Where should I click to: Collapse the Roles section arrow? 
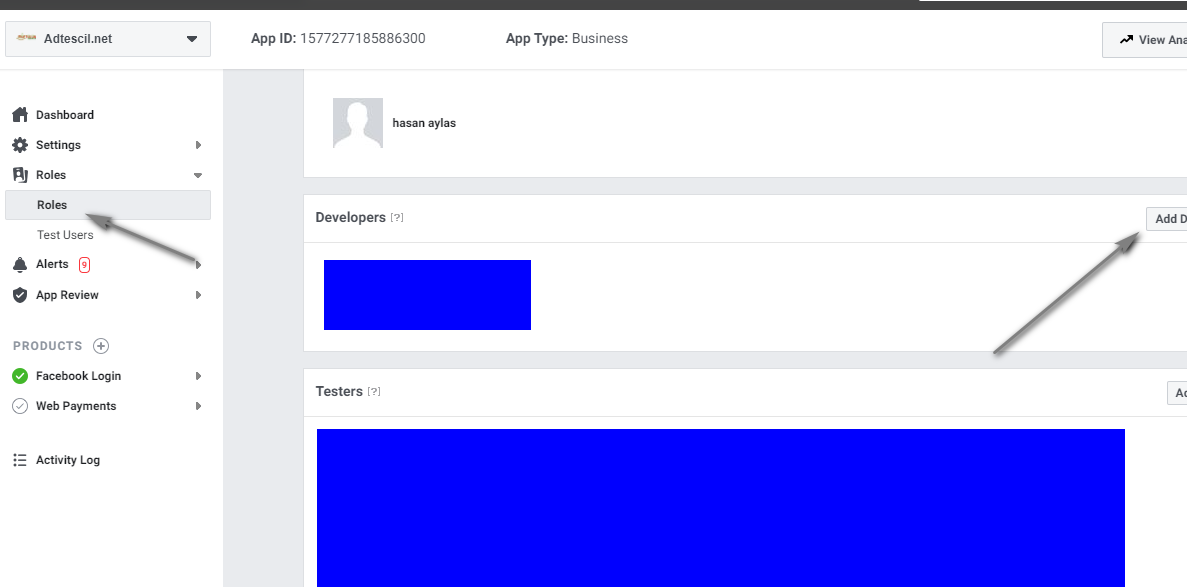(x=198, y=175)
